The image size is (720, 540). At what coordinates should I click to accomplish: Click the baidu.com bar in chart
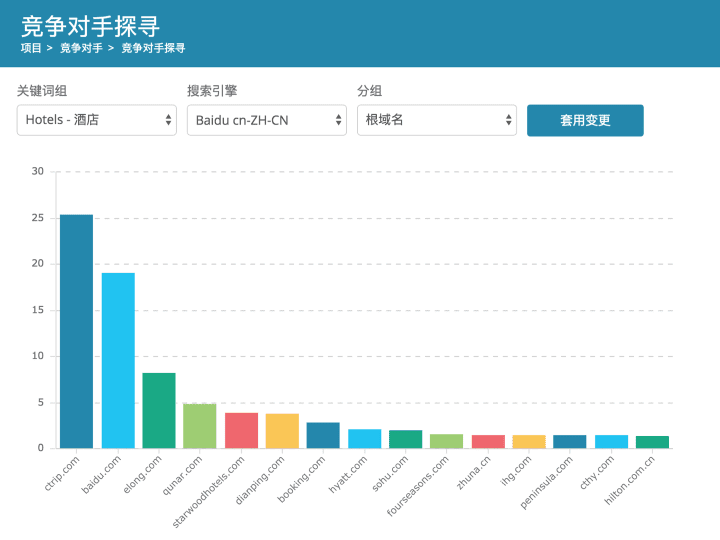tap(118, 360)
